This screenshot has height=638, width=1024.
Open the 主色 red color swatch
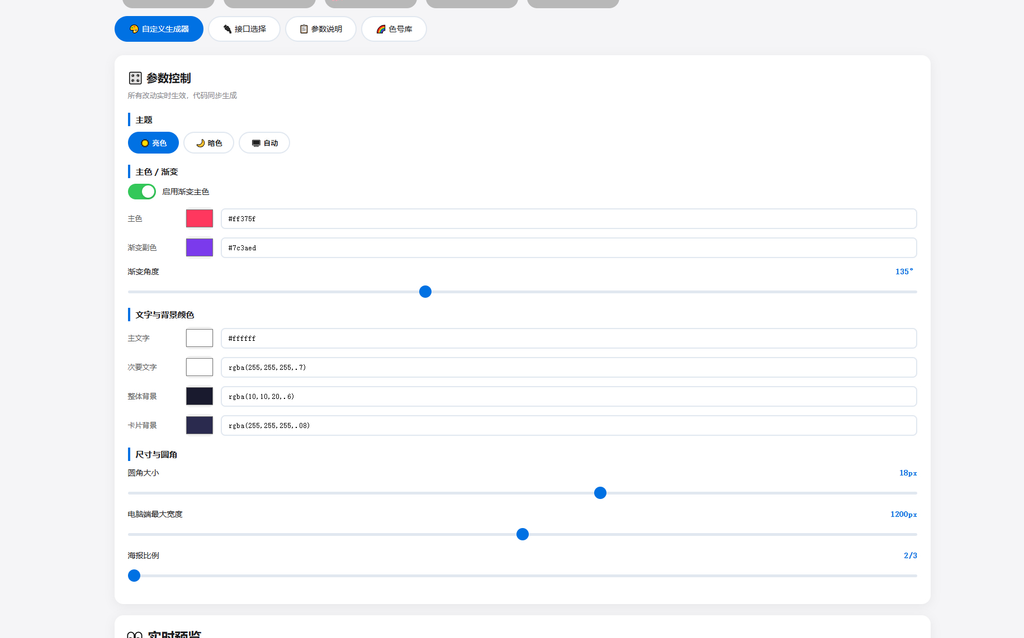tap(199, 219)
